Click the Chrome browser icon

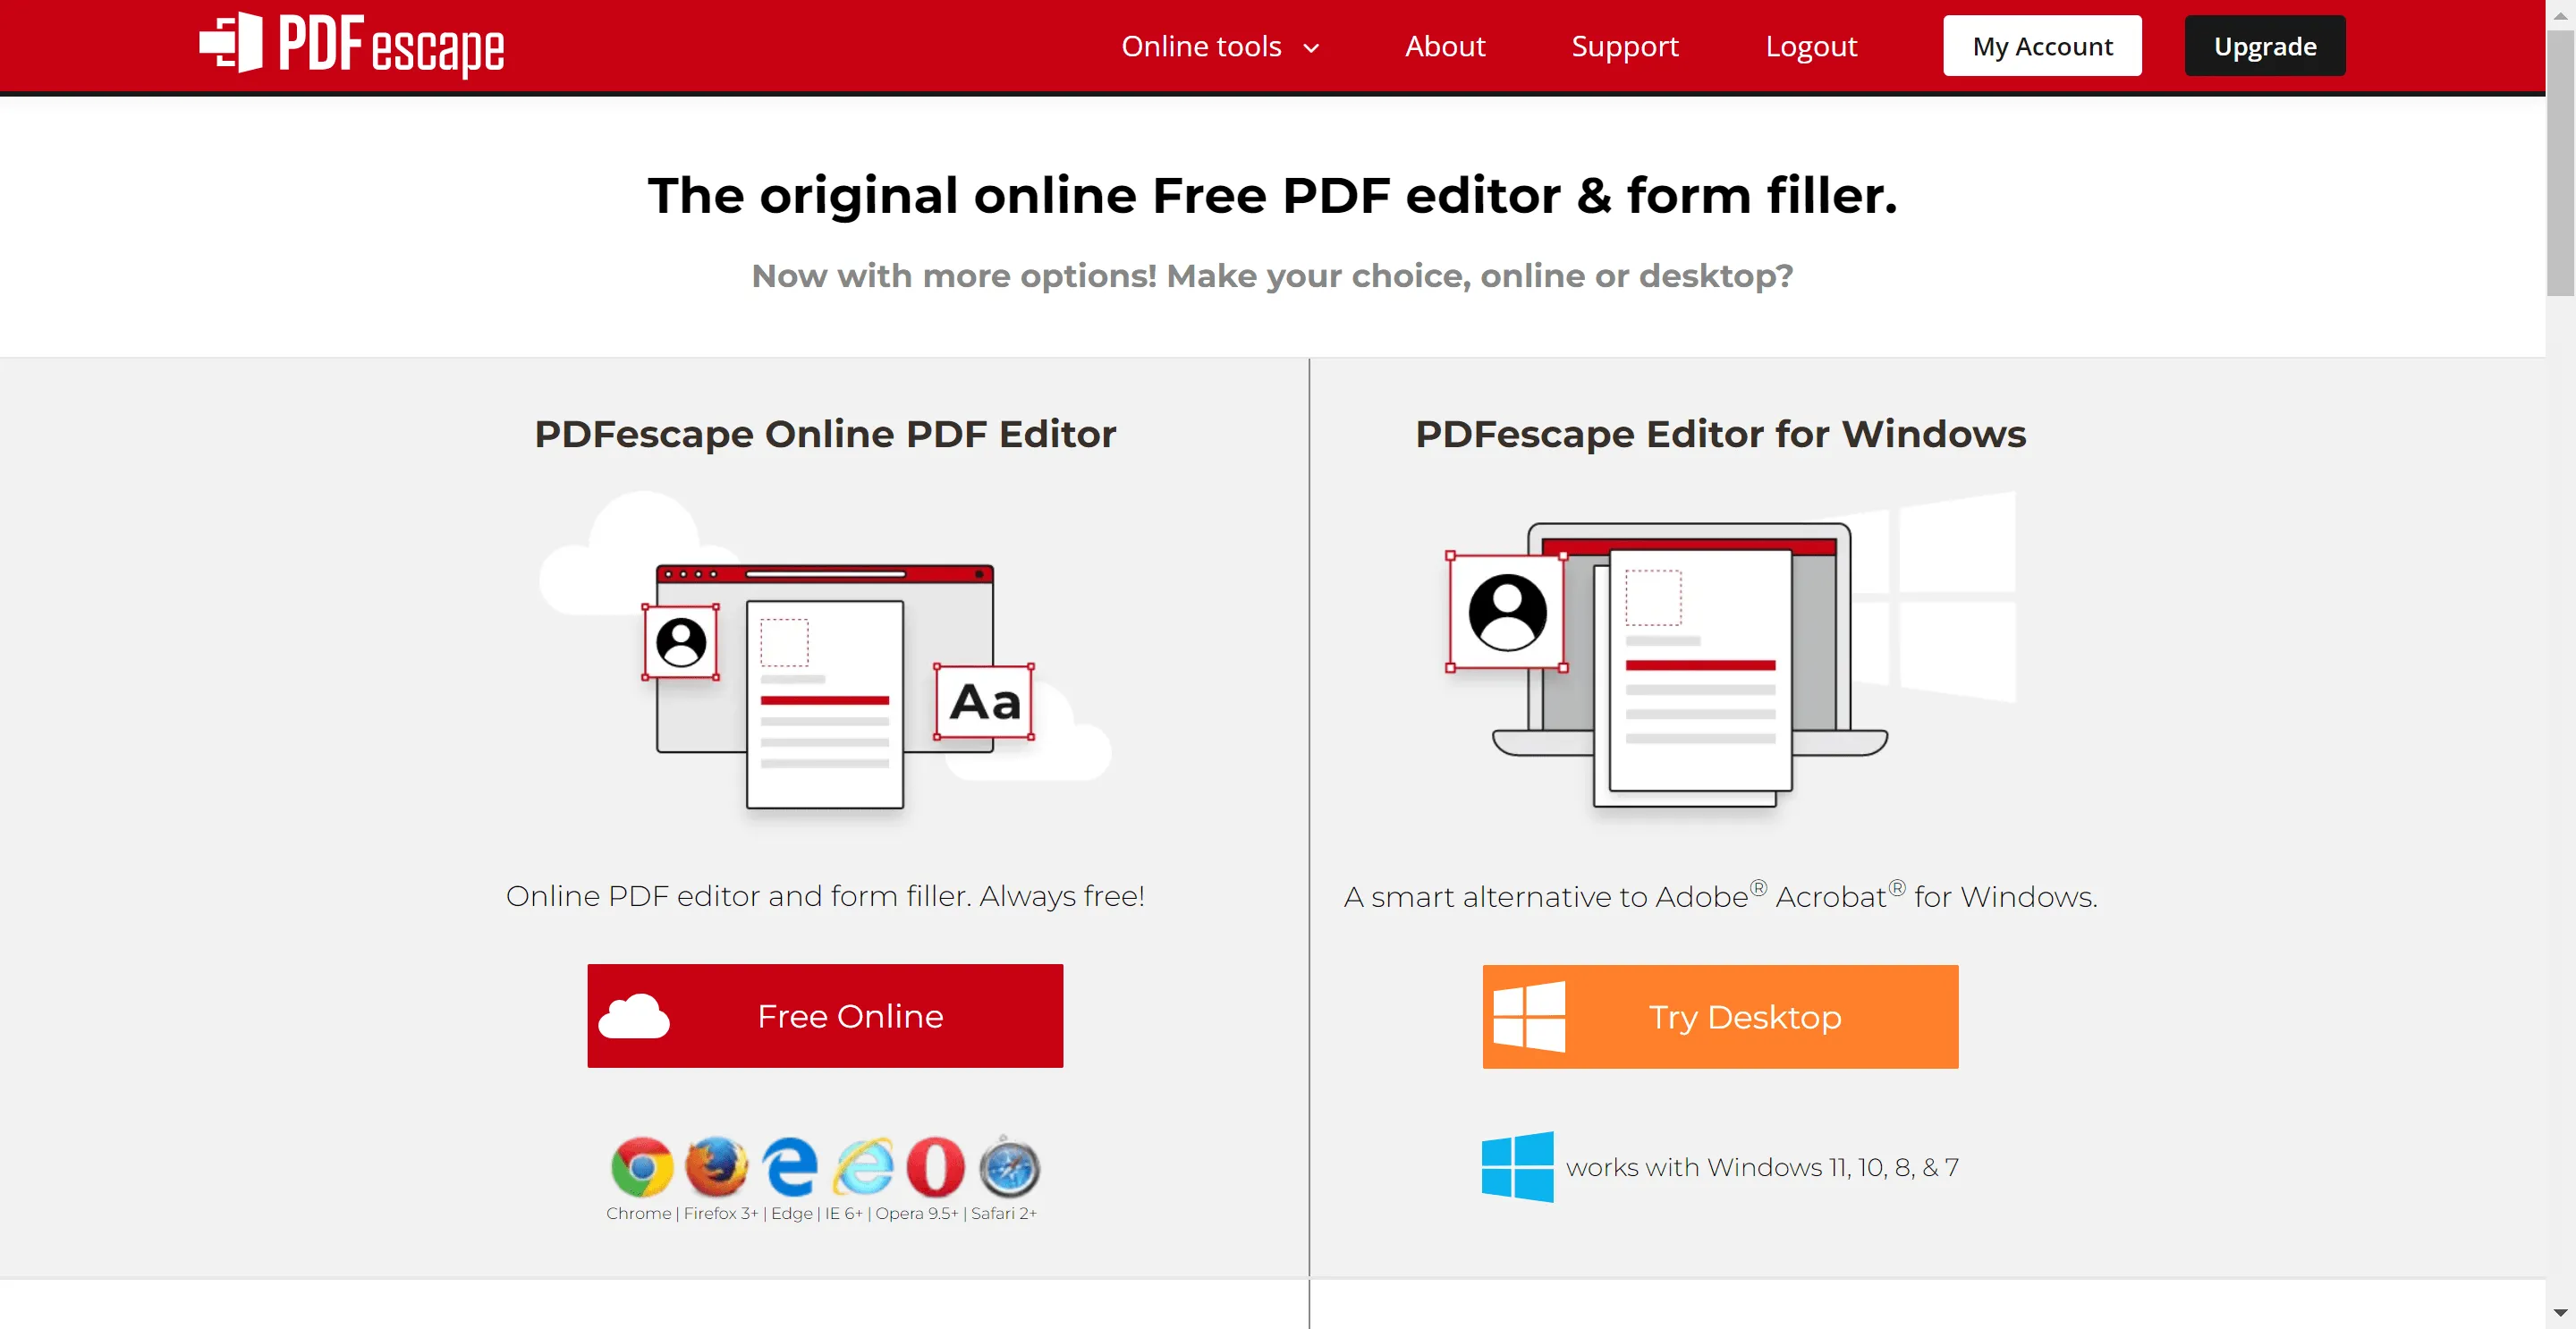click(x=642, y=1167)
